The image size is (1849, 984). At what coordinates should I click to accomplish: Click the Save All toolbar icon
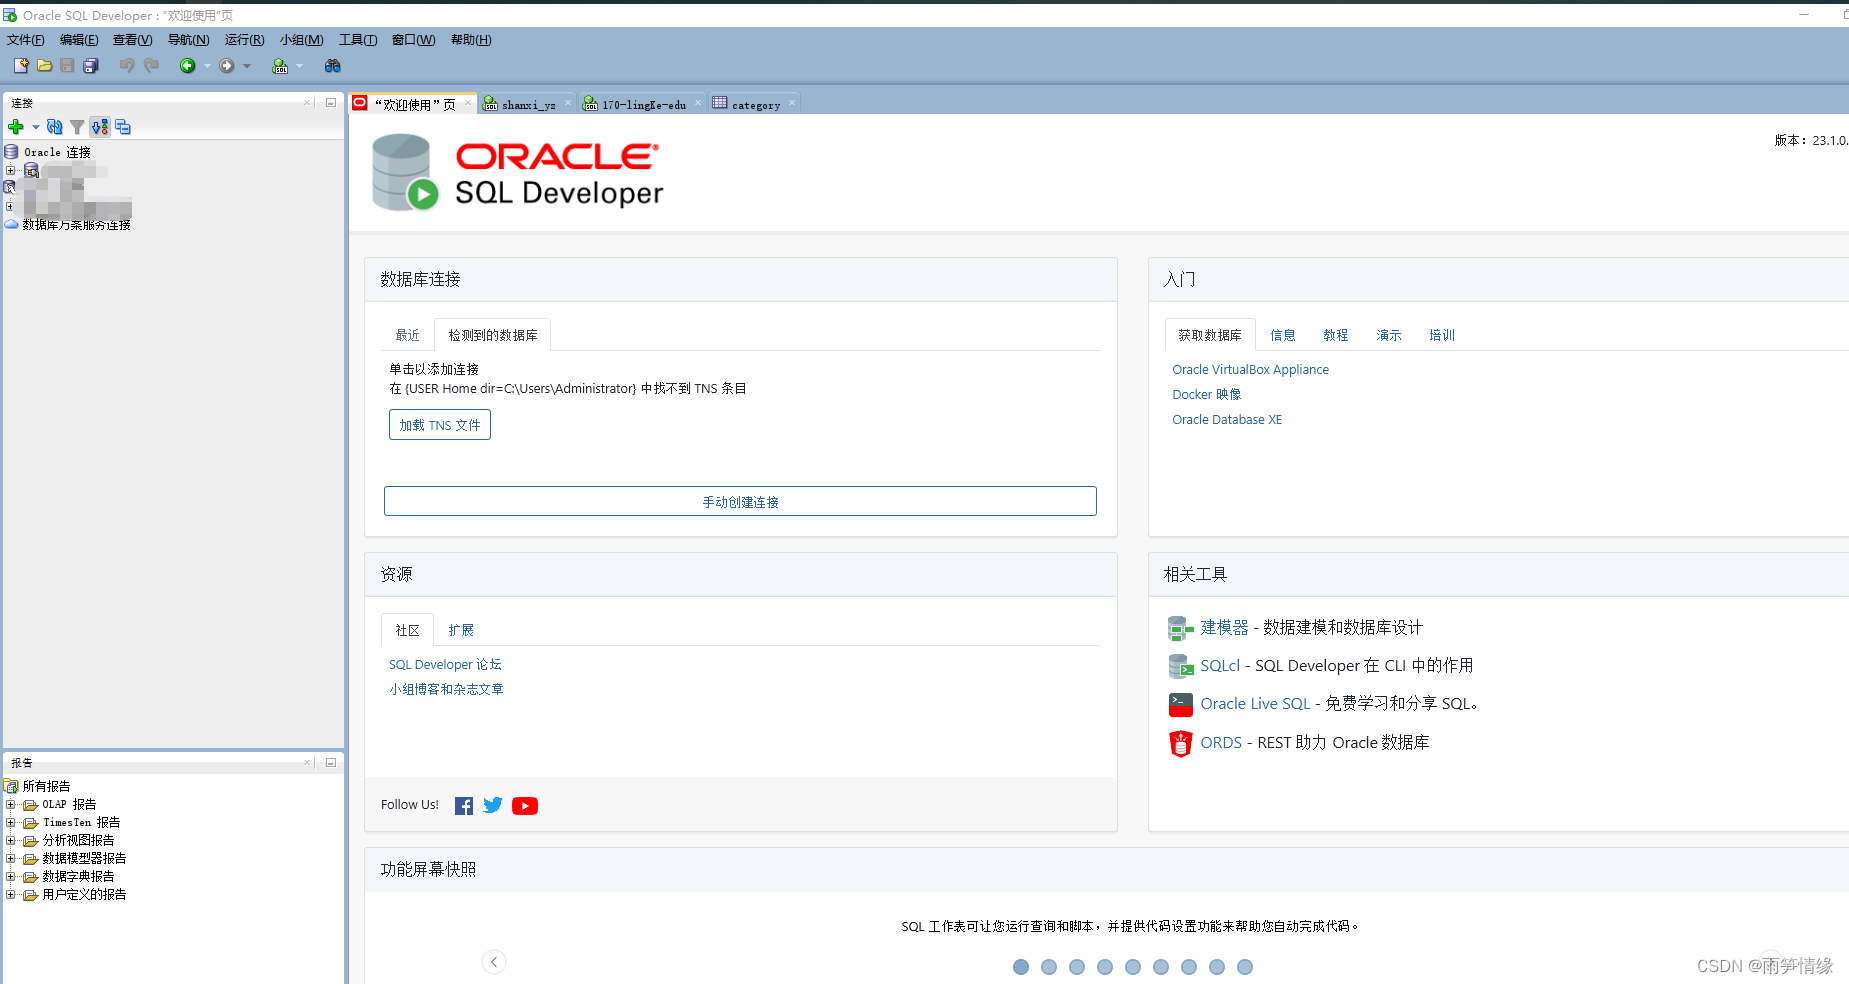click(x=90, y=65)
